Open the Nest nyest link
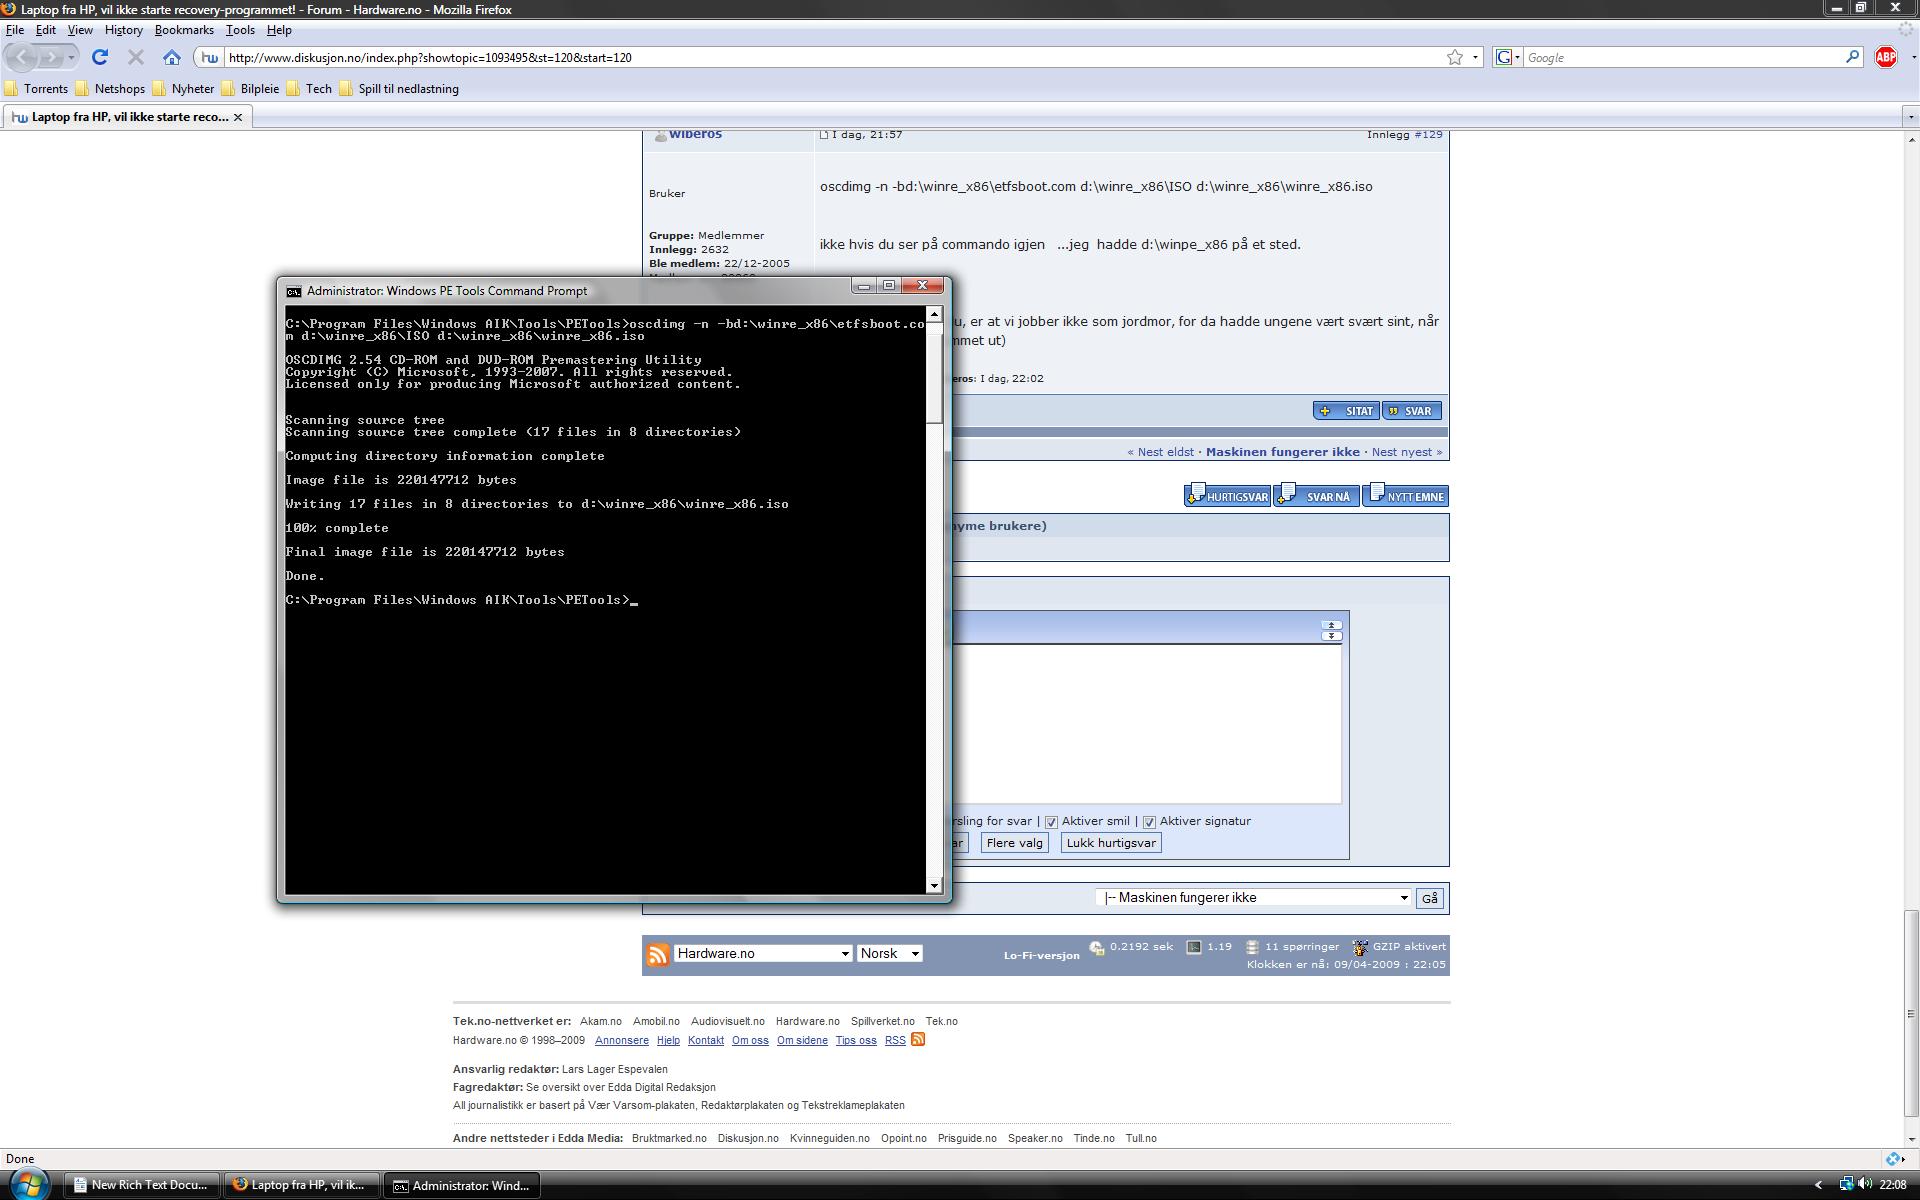 click(1407, 452)
